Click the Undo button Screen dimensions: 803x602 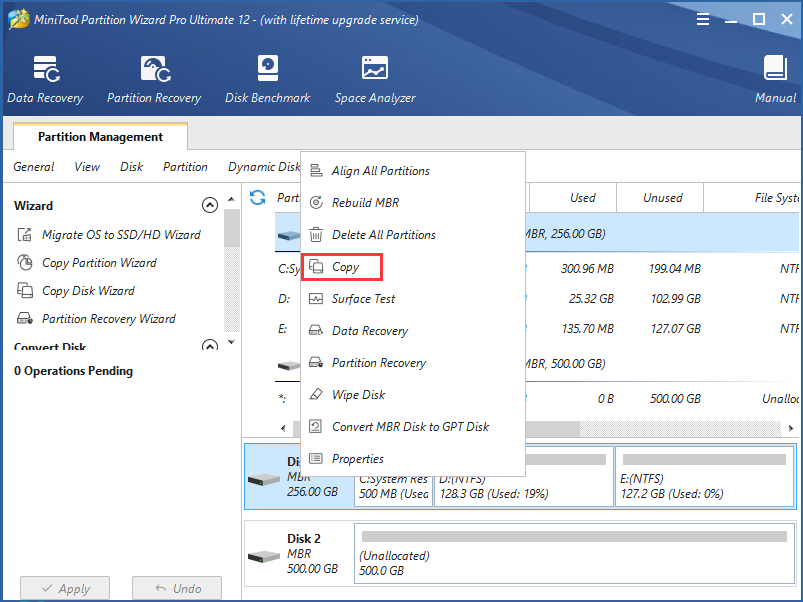click(x=177, y=588)
